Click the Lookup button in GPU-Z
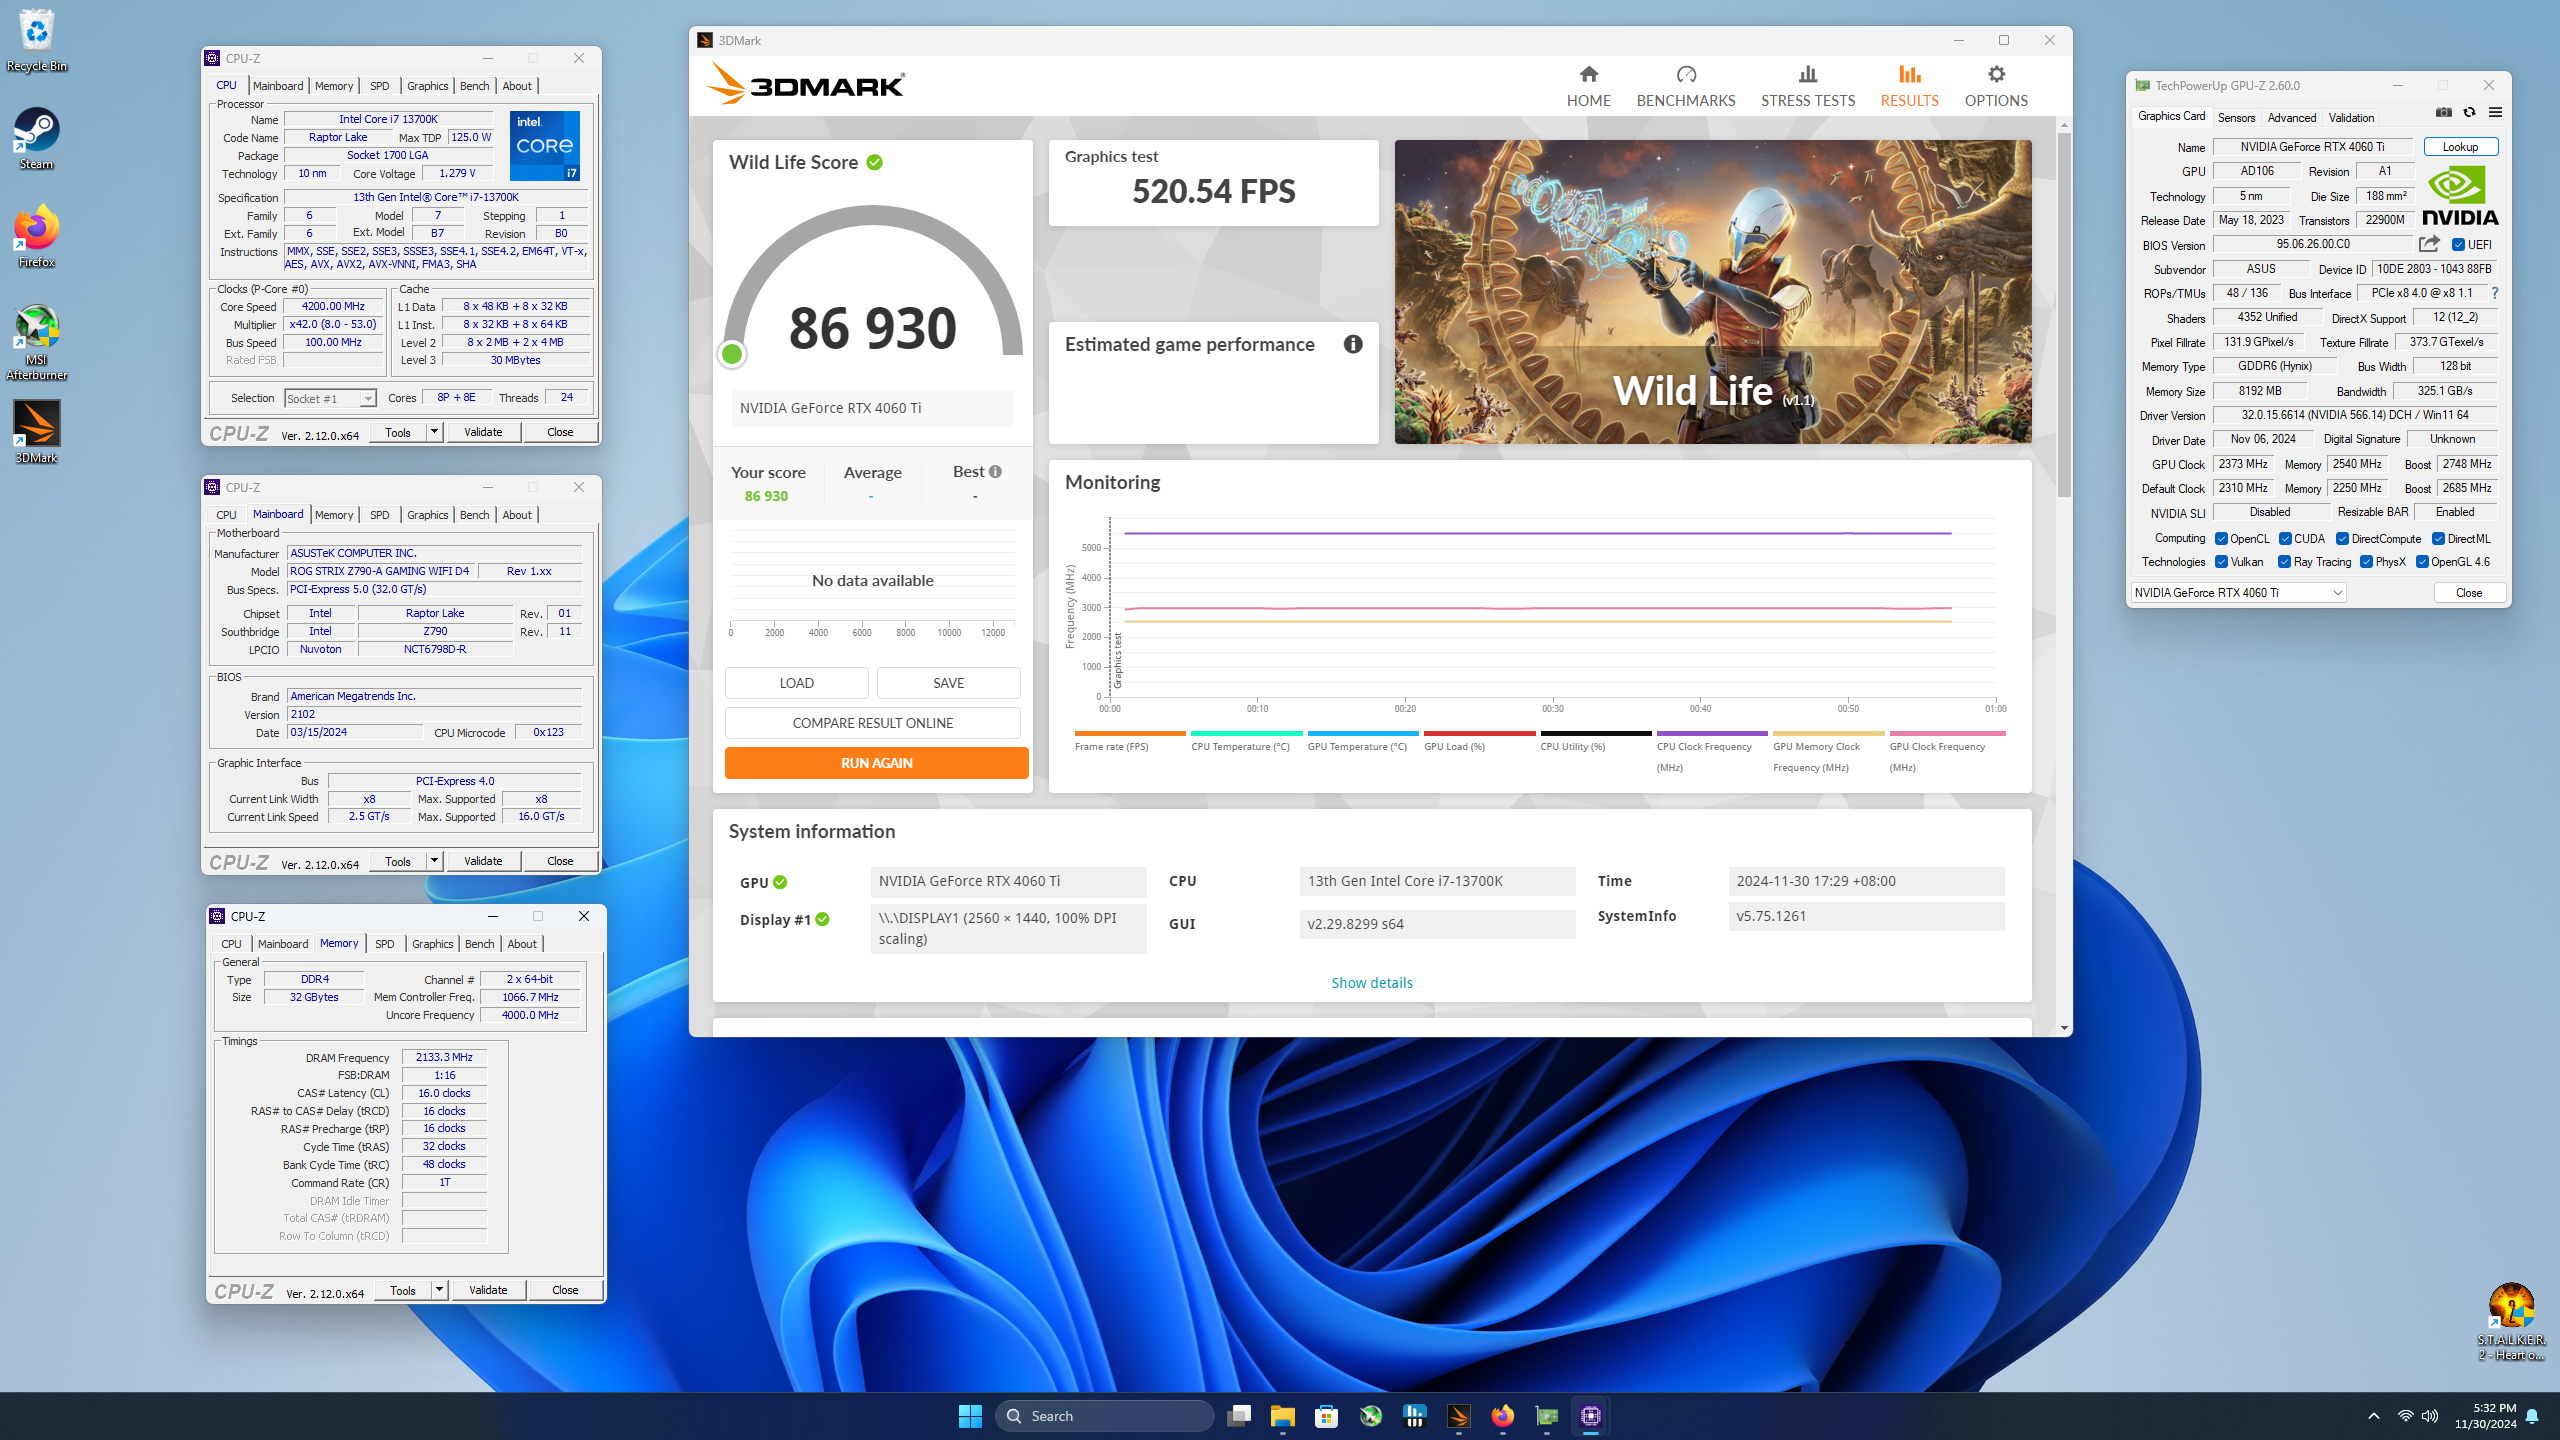 pos(2460,147)
